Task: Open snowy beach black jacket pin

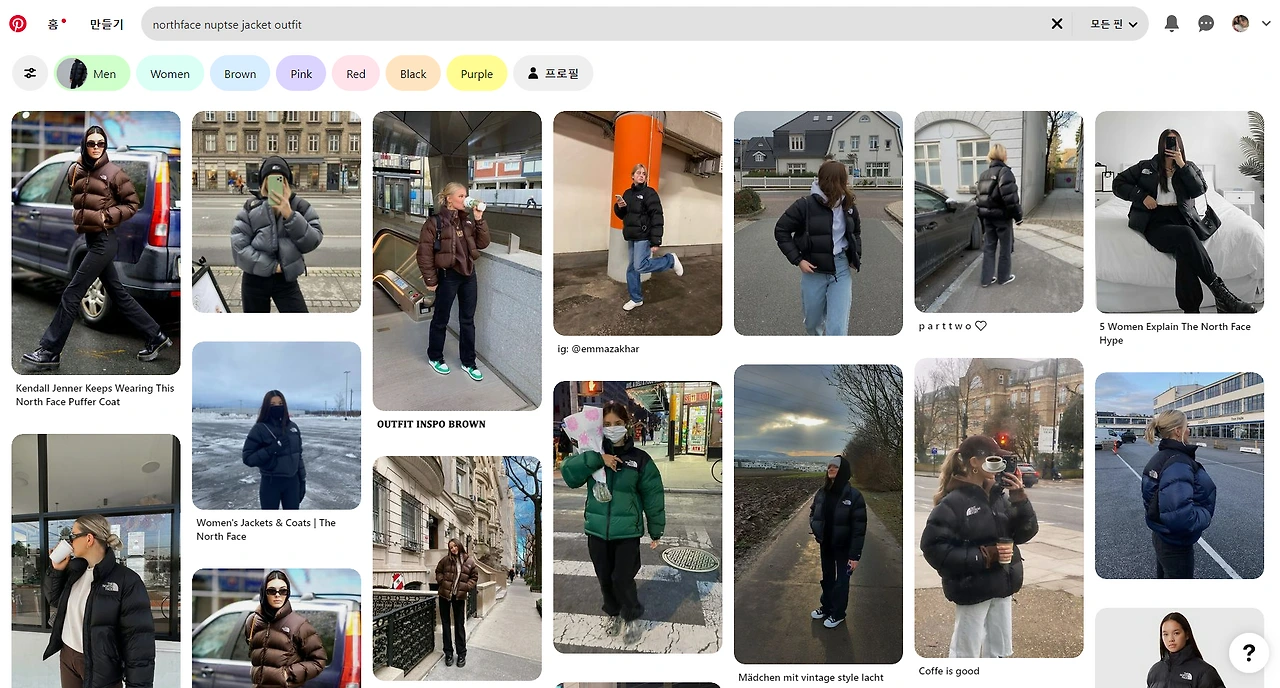Action: [x=276, y=426]
